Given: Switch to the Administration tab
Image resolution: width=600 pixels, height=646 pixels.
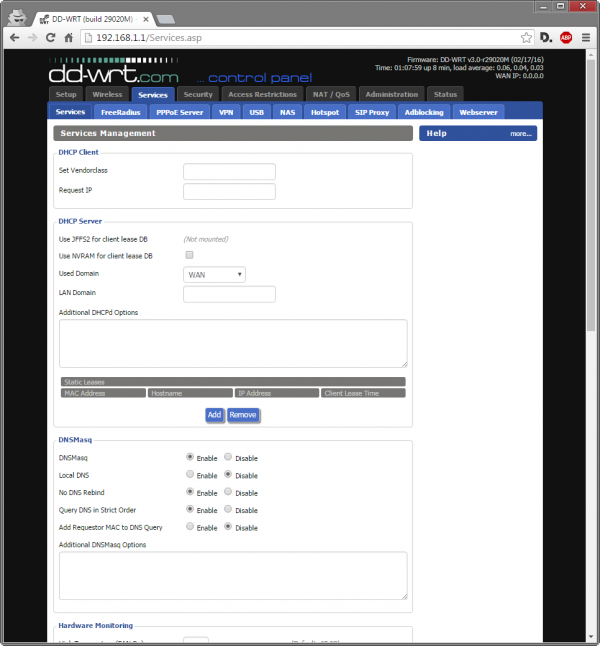Looking at the screenshot, I should 392,94.
